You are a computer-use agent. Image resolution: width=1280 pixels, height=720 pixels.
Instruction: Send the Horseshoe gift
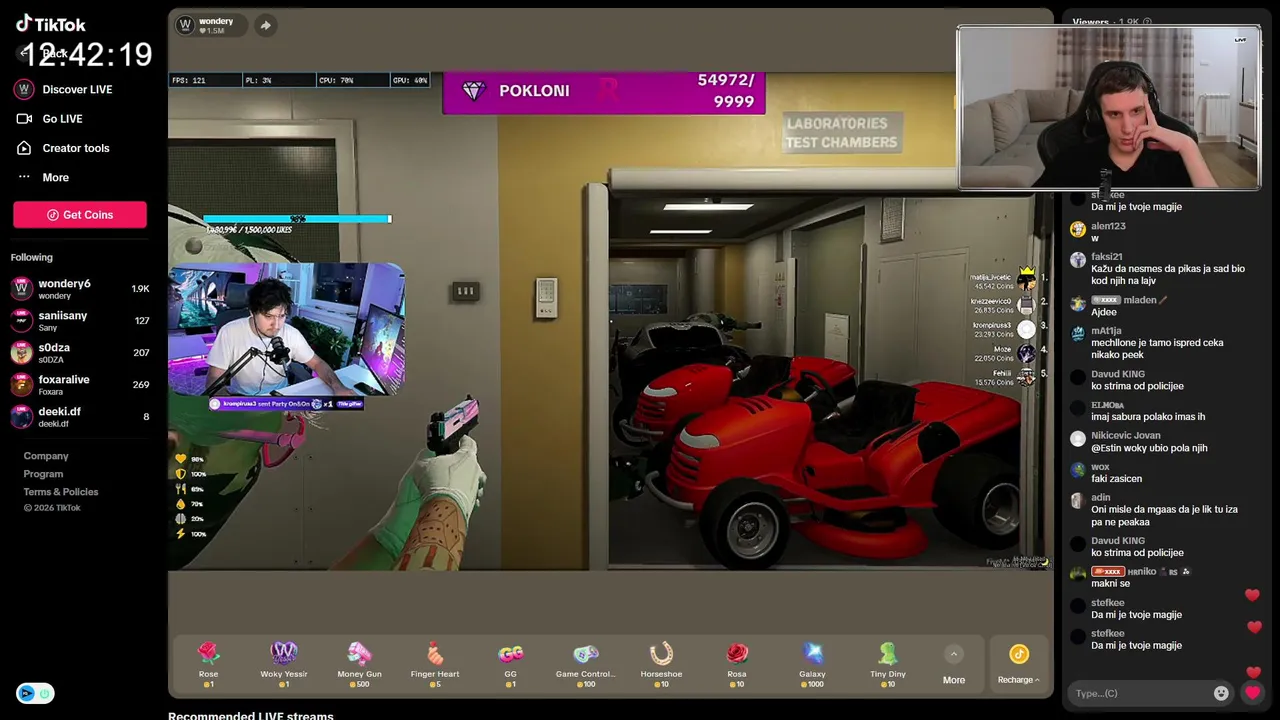click(661, 664)
